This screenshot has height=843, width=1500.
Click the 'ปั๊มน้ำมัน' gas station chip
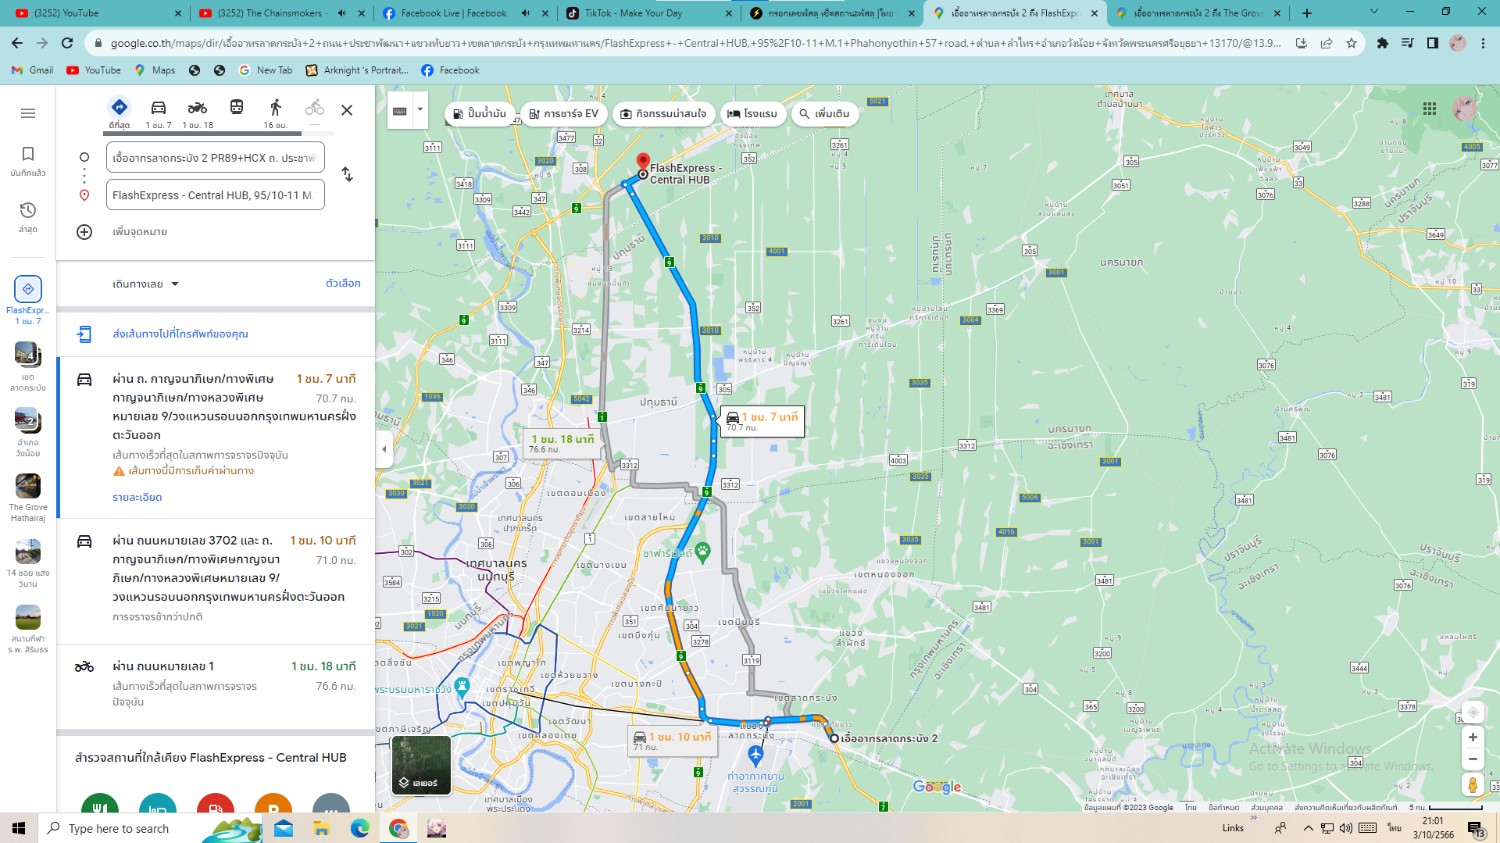[479, 114]
